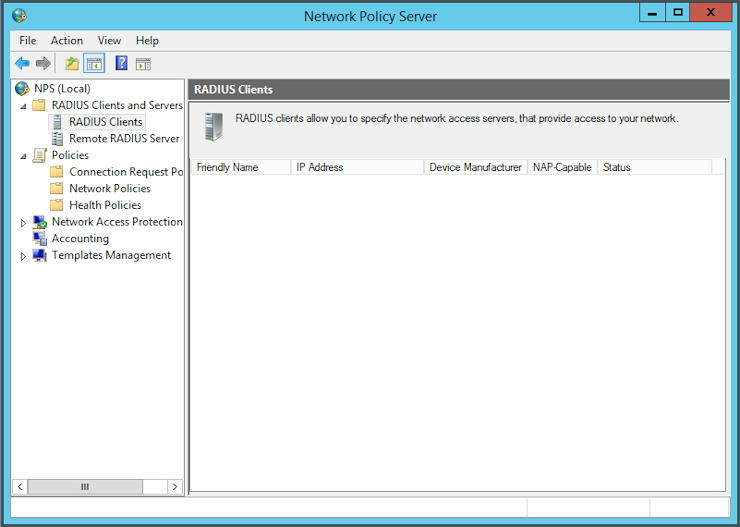Click the tree pane scrollbar right arrow

coord(175,486)
